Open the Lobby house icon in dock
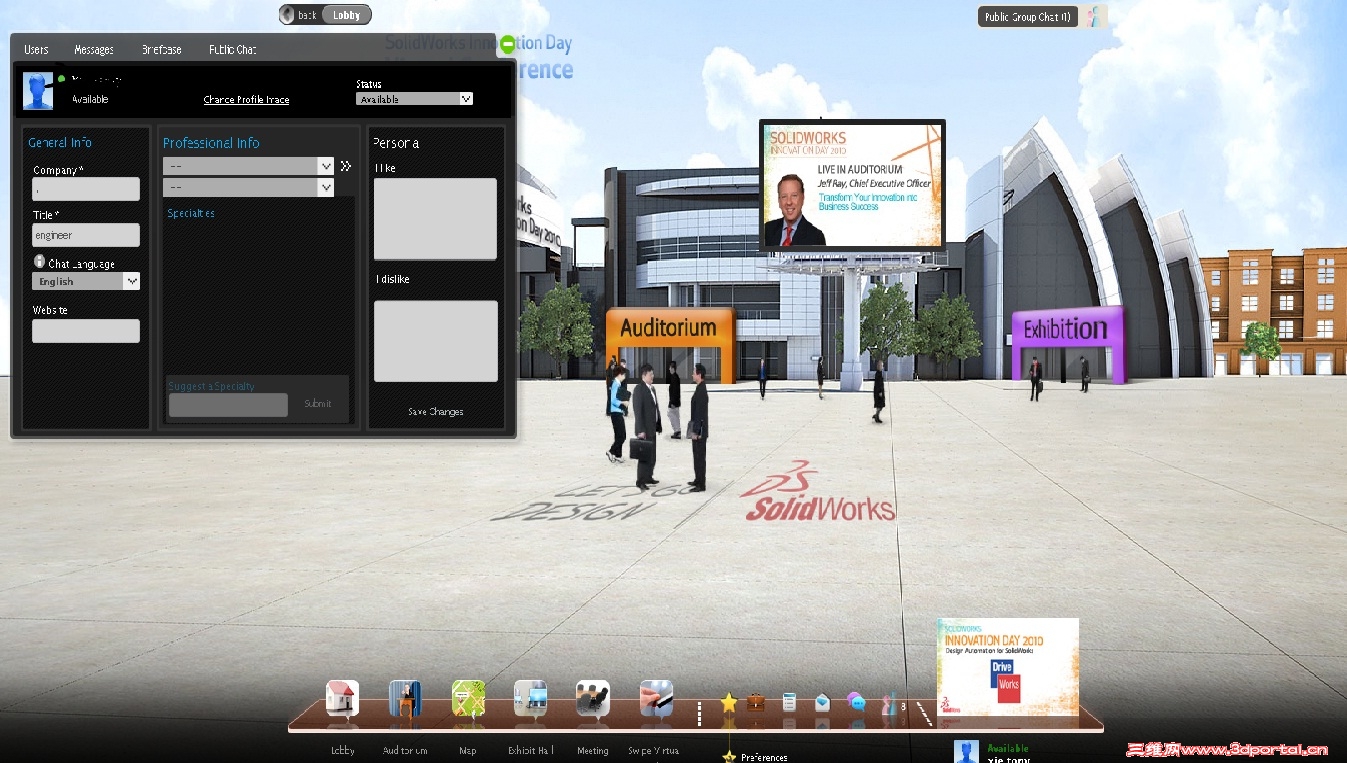The image size is (1347, 763). pos(342,698)
